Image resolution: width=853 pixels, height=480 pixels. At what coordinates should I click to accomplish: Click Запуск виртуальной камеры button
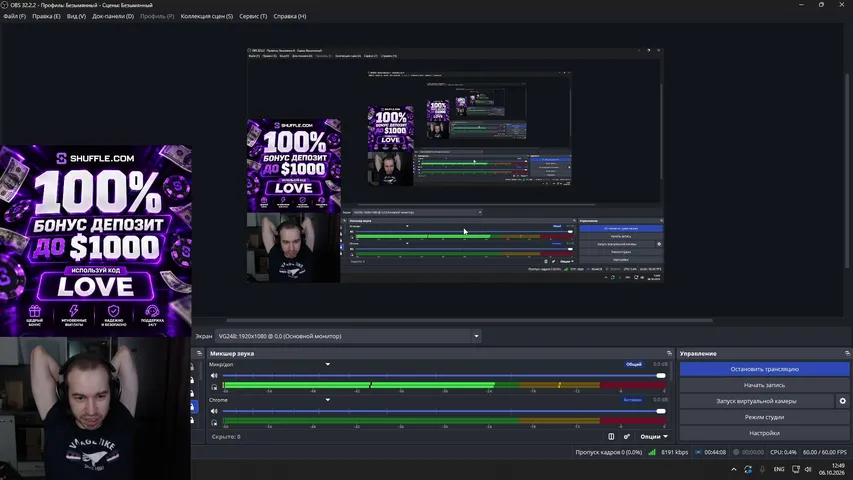pos(757,401)
